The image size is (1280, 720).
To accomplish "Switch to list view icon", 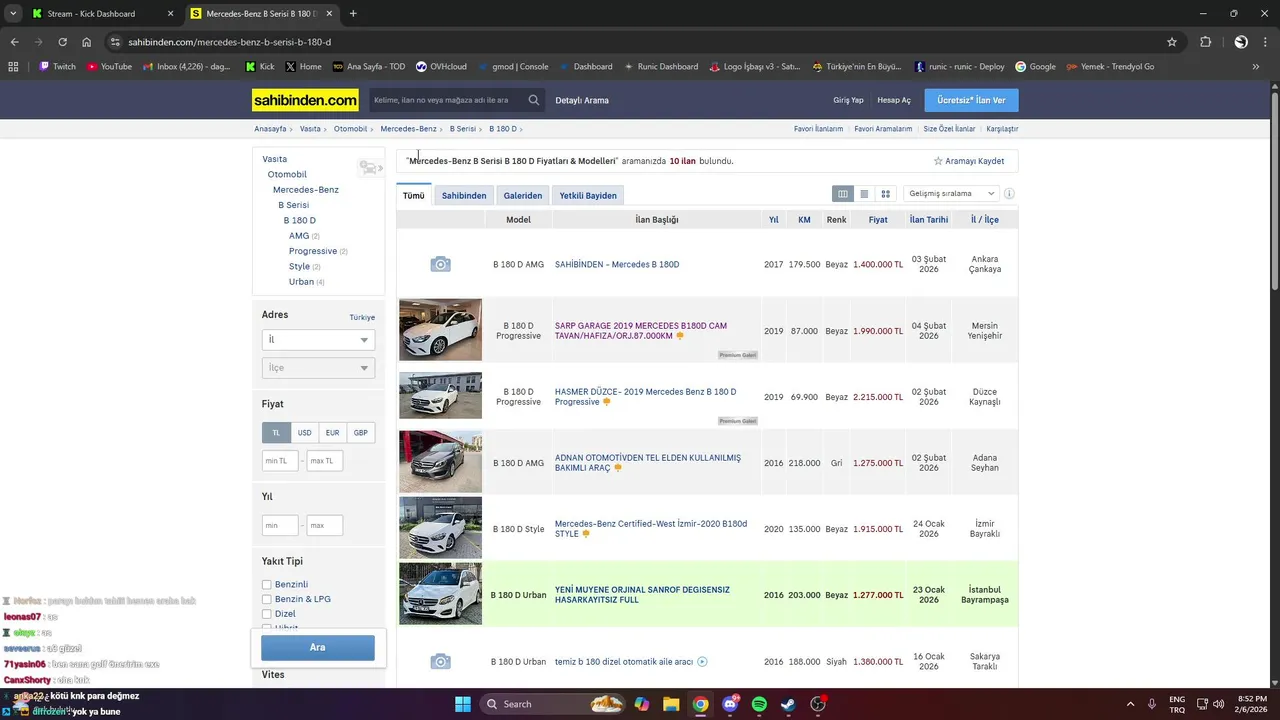I will pyautogui.click(x=864, y=194).
